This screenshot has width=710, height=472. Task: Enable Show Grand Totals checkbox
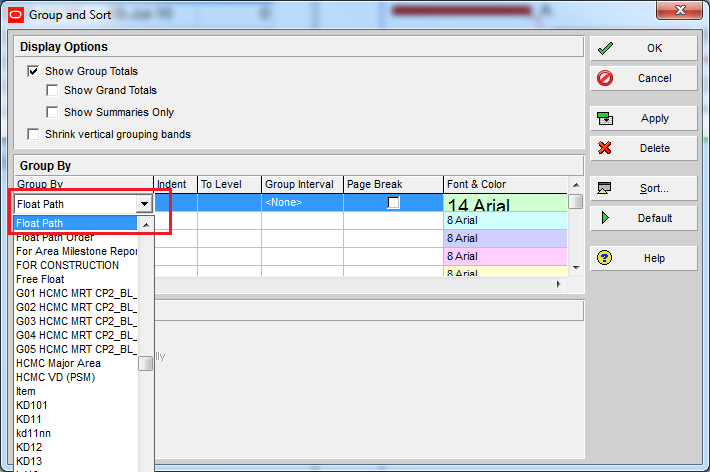pos(53,91)
